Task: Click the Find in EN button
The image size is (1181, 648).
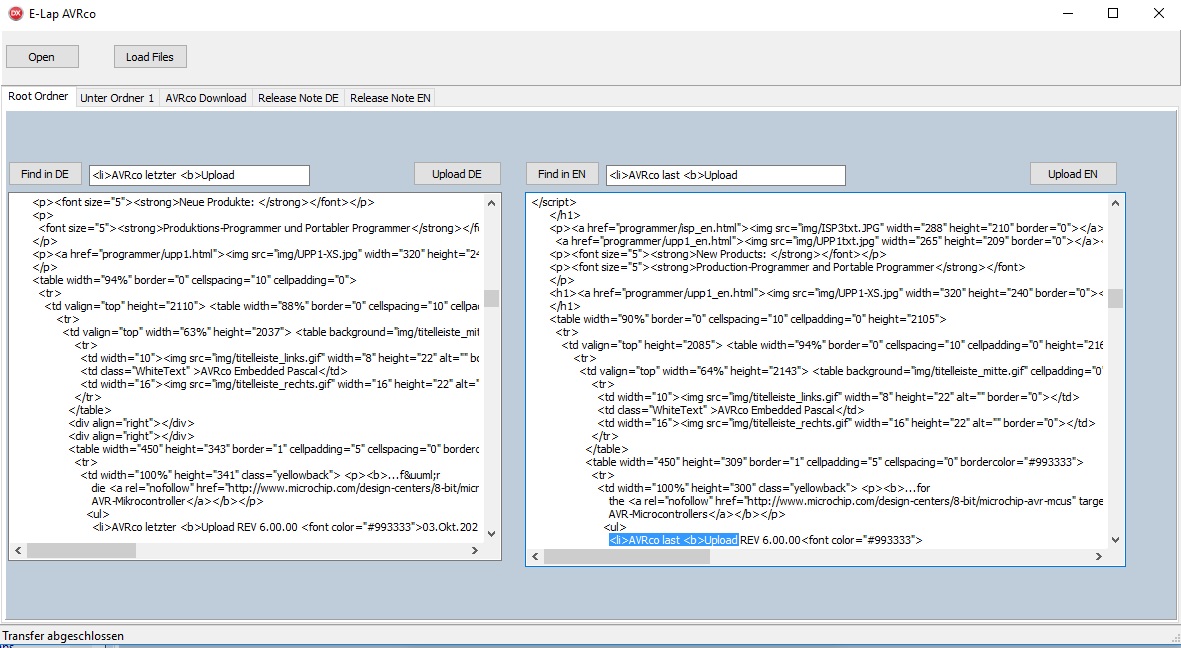Action: [562, 174]
